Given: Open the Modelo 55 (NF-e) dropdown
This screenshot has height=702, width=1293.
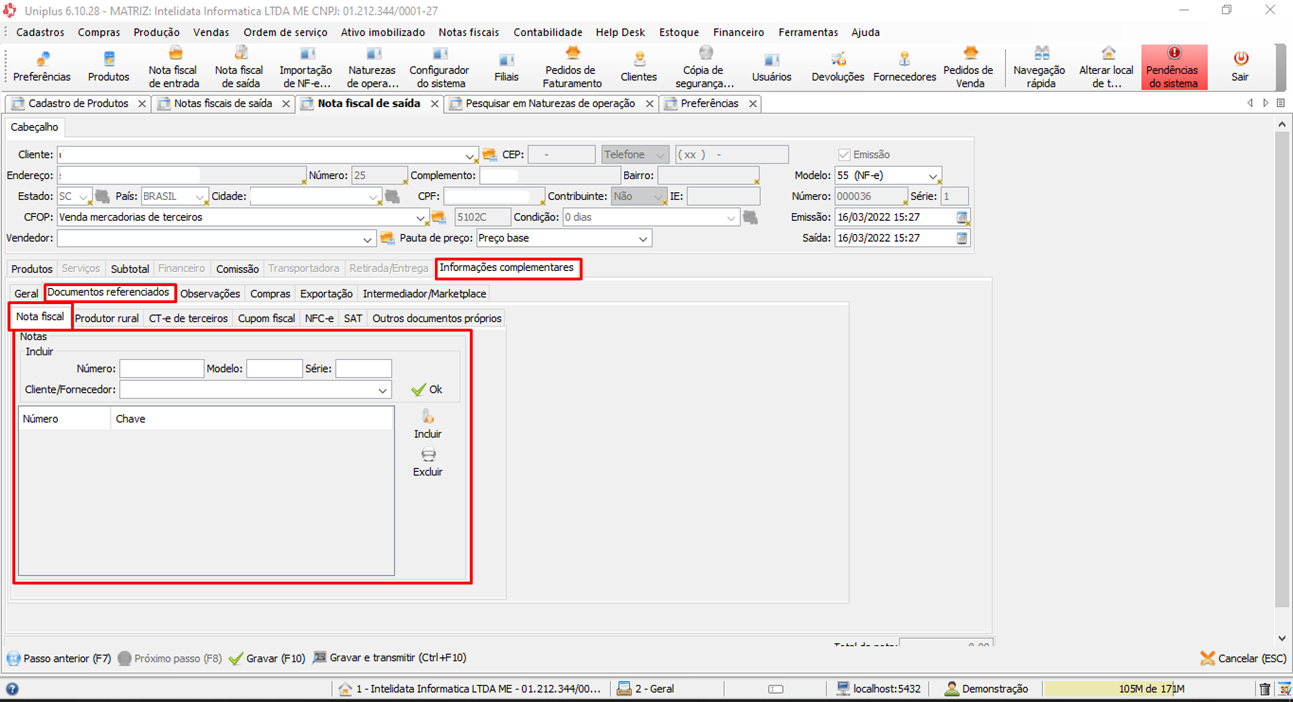Looking at the screenshot, I should [x=932, y=176].
